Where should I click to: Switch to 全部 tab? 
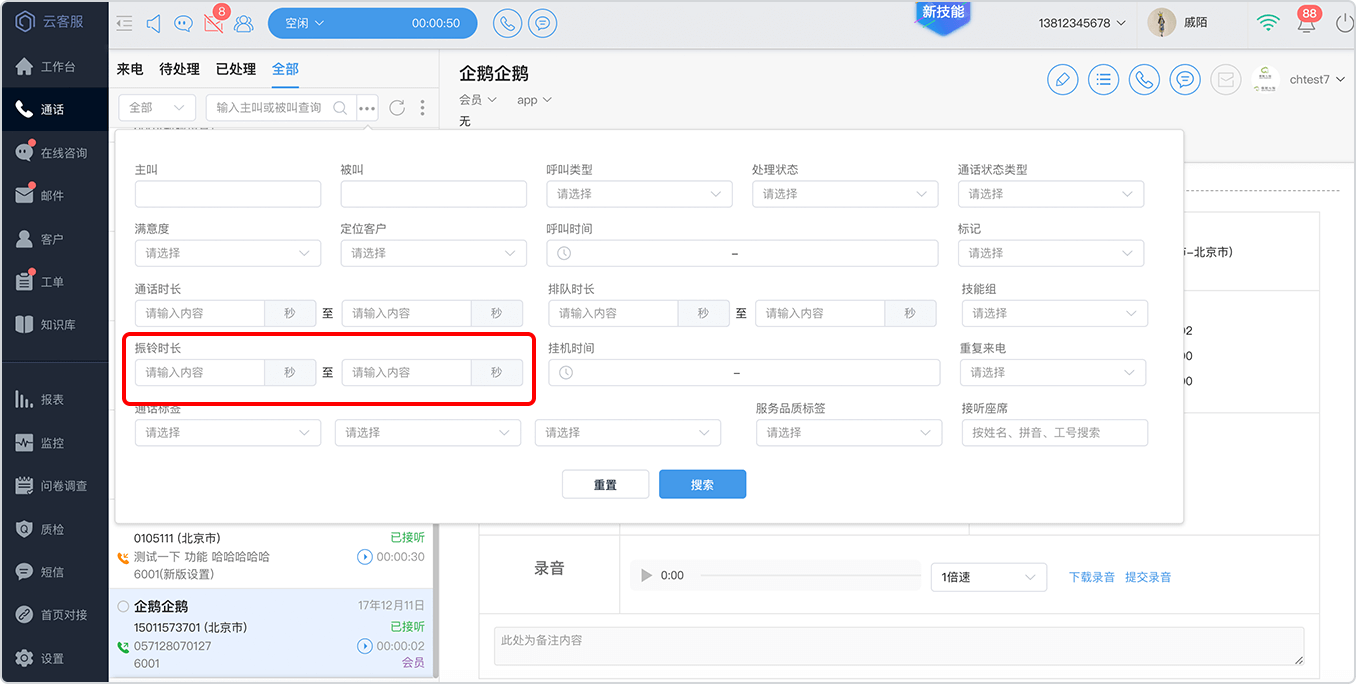[x=285, y=69]
